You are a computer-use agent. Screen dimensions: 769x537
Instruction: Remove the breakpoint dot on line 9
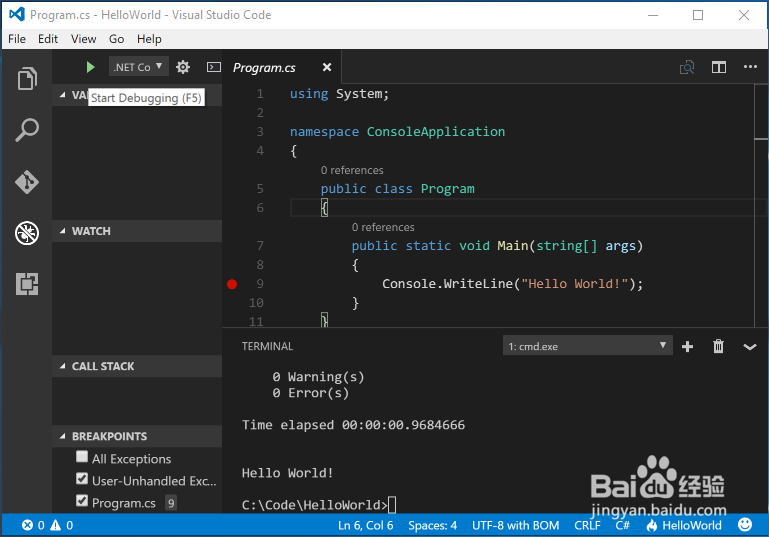coord(232,284)
